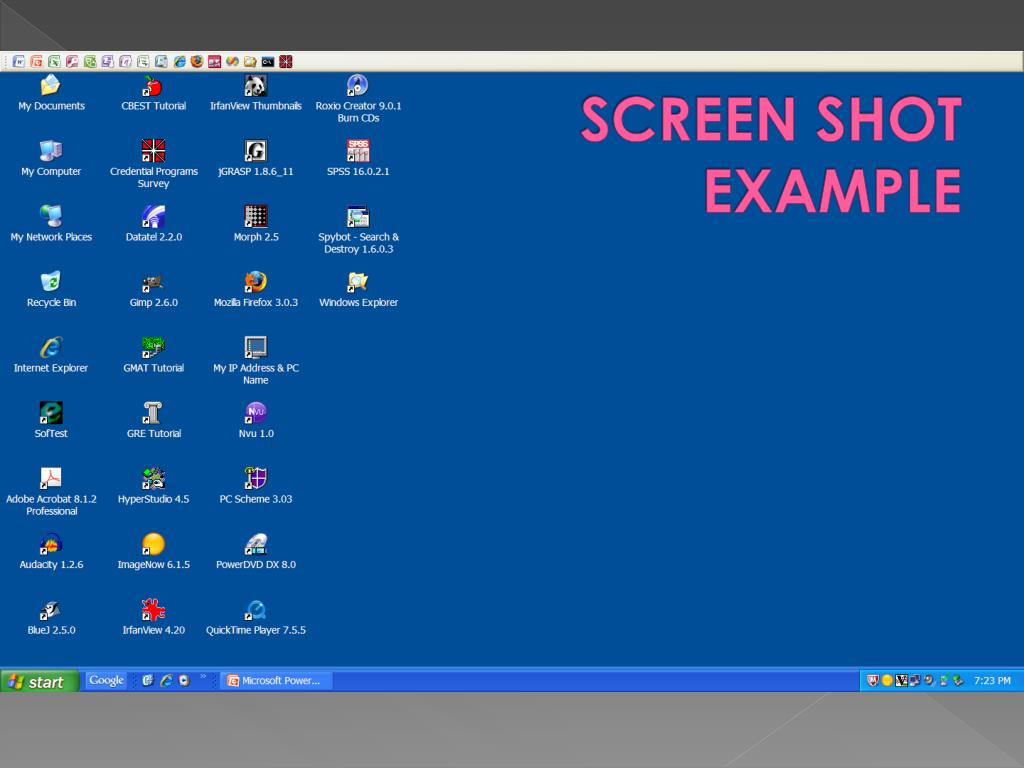The image size is (1024, 768).
Task: Click the system clock showing 7:23 PM
Action: 992,680
